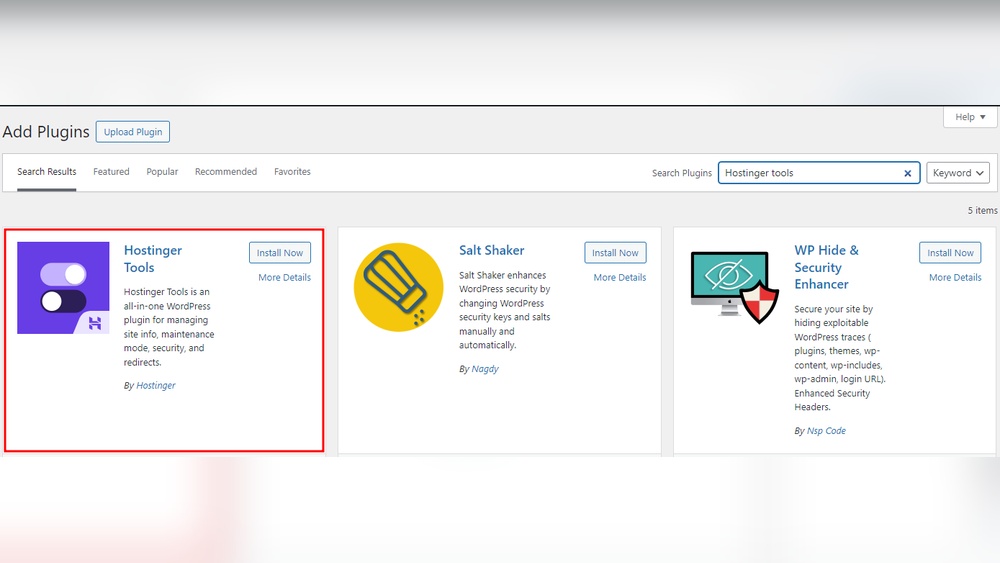Click the Upload Plugin button
Viewport: 1000px width, 563px height.
[133, 132]
